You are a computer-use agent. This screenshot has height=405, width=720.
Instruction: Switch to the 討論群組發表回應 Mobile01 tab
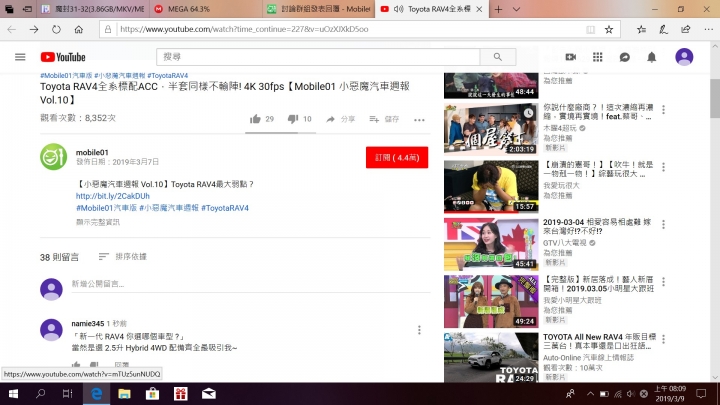coord(319,9)
